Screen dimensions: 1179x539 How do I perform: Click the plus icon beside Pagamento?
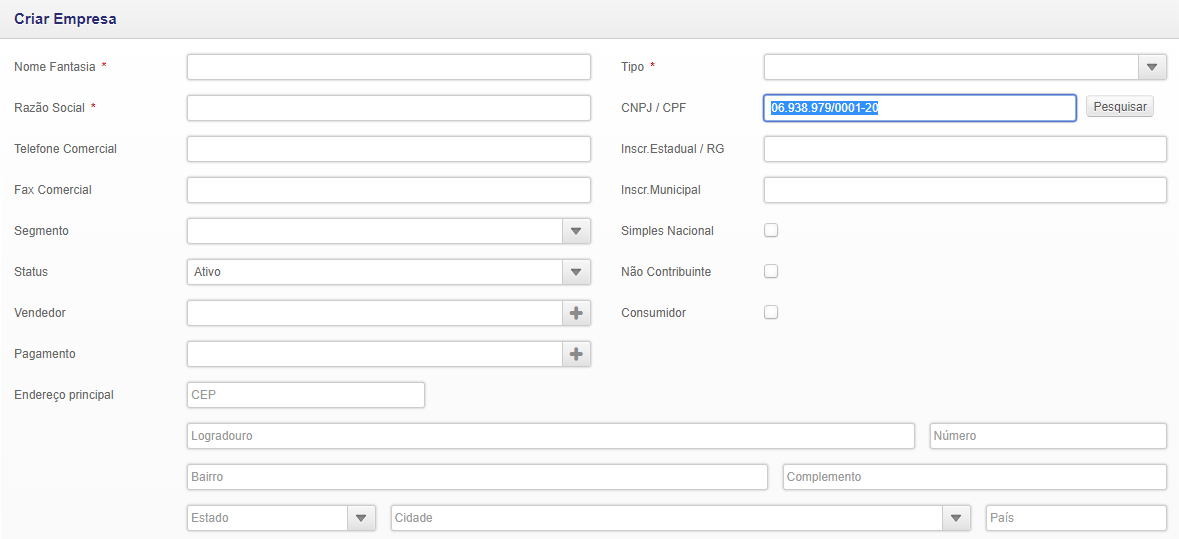coord(576,354)
